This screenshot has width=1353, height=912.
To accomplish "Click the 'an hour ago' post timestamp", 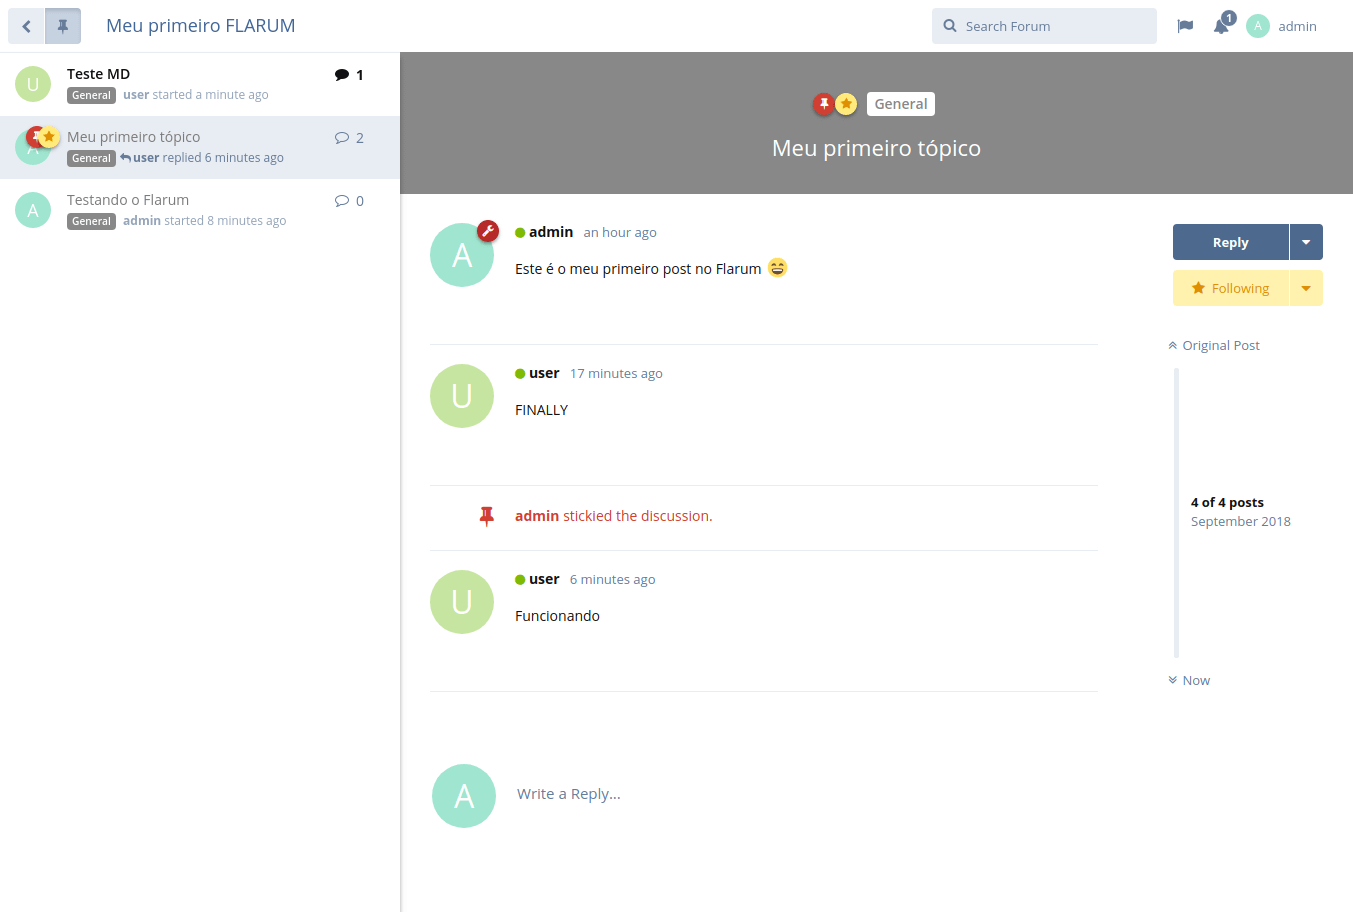I will 620,232.
